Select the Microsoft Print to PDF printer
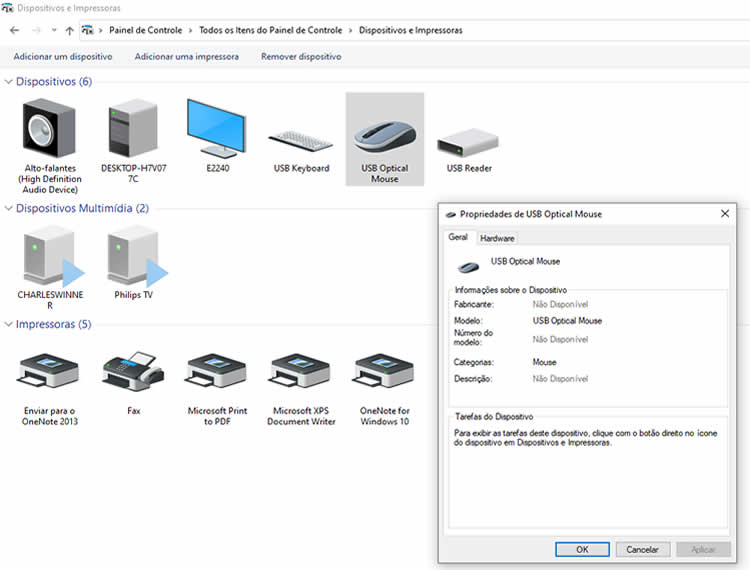The image size is (750, 570). pyautogui.click(x=216, y=371)
